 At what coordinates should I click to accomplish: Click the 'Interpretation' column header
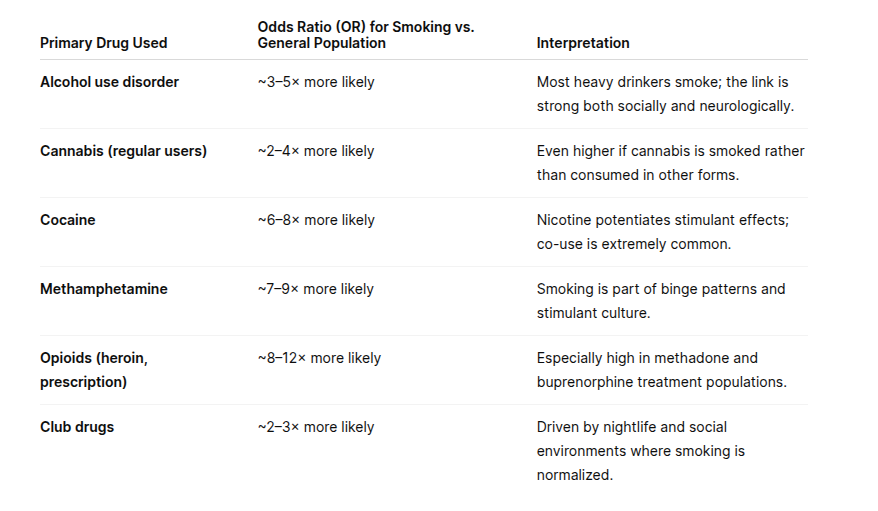pyautogui.click(x=583, y=43)
